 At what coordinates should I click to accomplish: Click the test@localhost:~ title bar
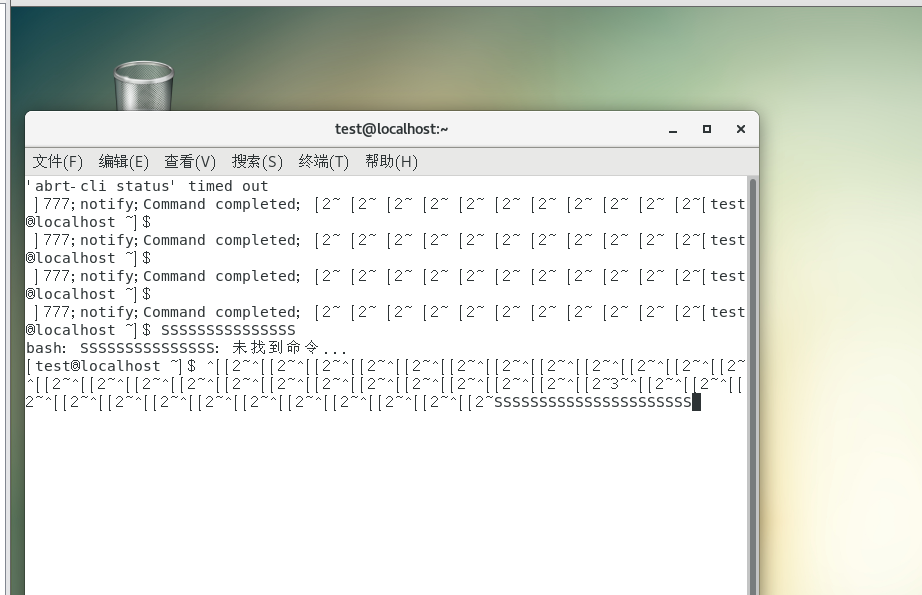(x=392, y=129)
